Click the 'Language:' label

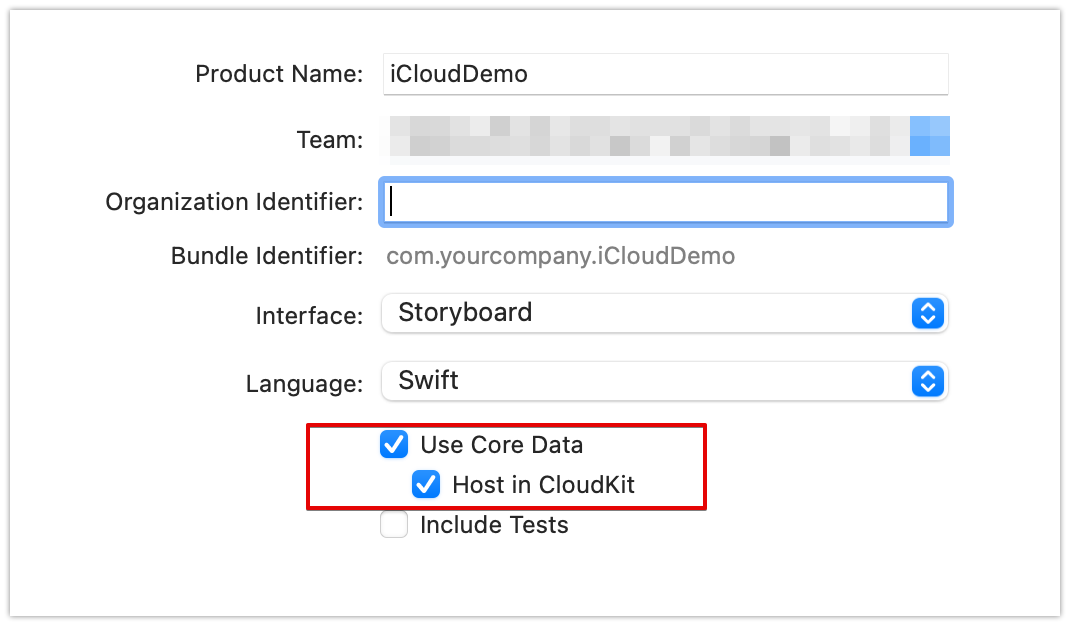point(304,384)
